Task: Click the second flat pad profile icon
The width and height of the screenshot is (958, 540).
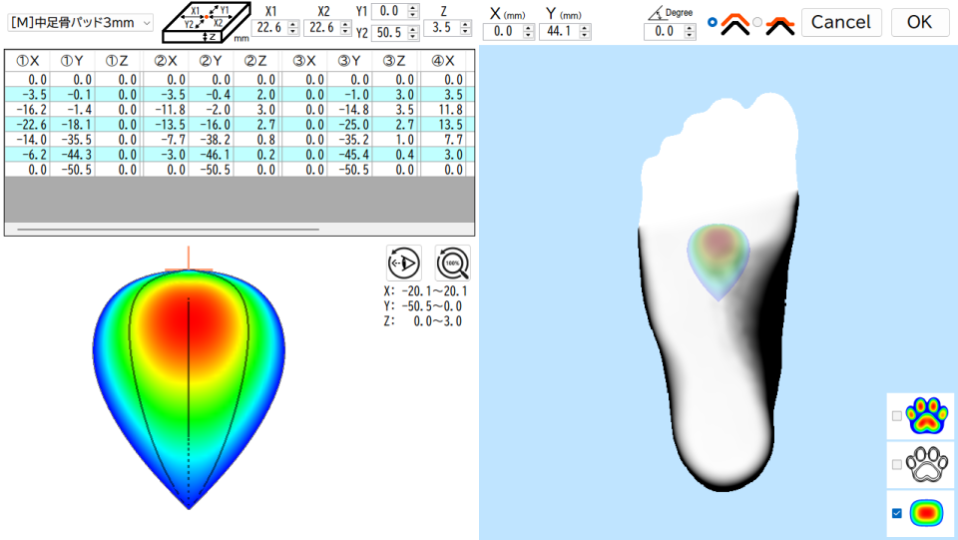Action: 780,25
